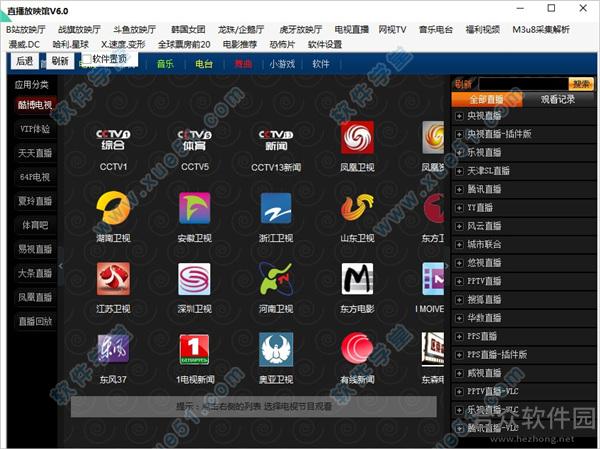Open the B站放映厅 menu
The height and width of the screenshot is (449, 600).
tap(26, 29)
